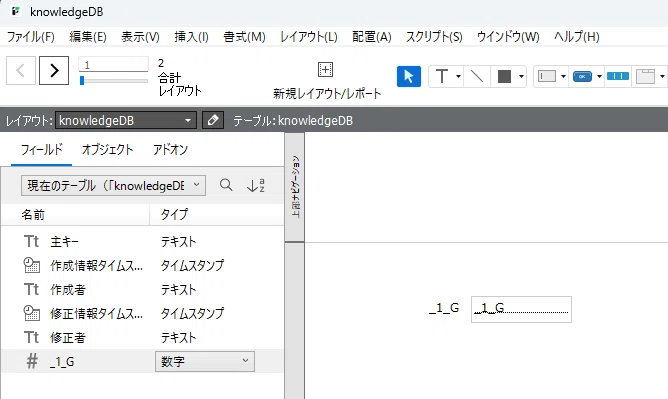Select the Field/control tool
The image size is (668, 399).
point(547,77)
